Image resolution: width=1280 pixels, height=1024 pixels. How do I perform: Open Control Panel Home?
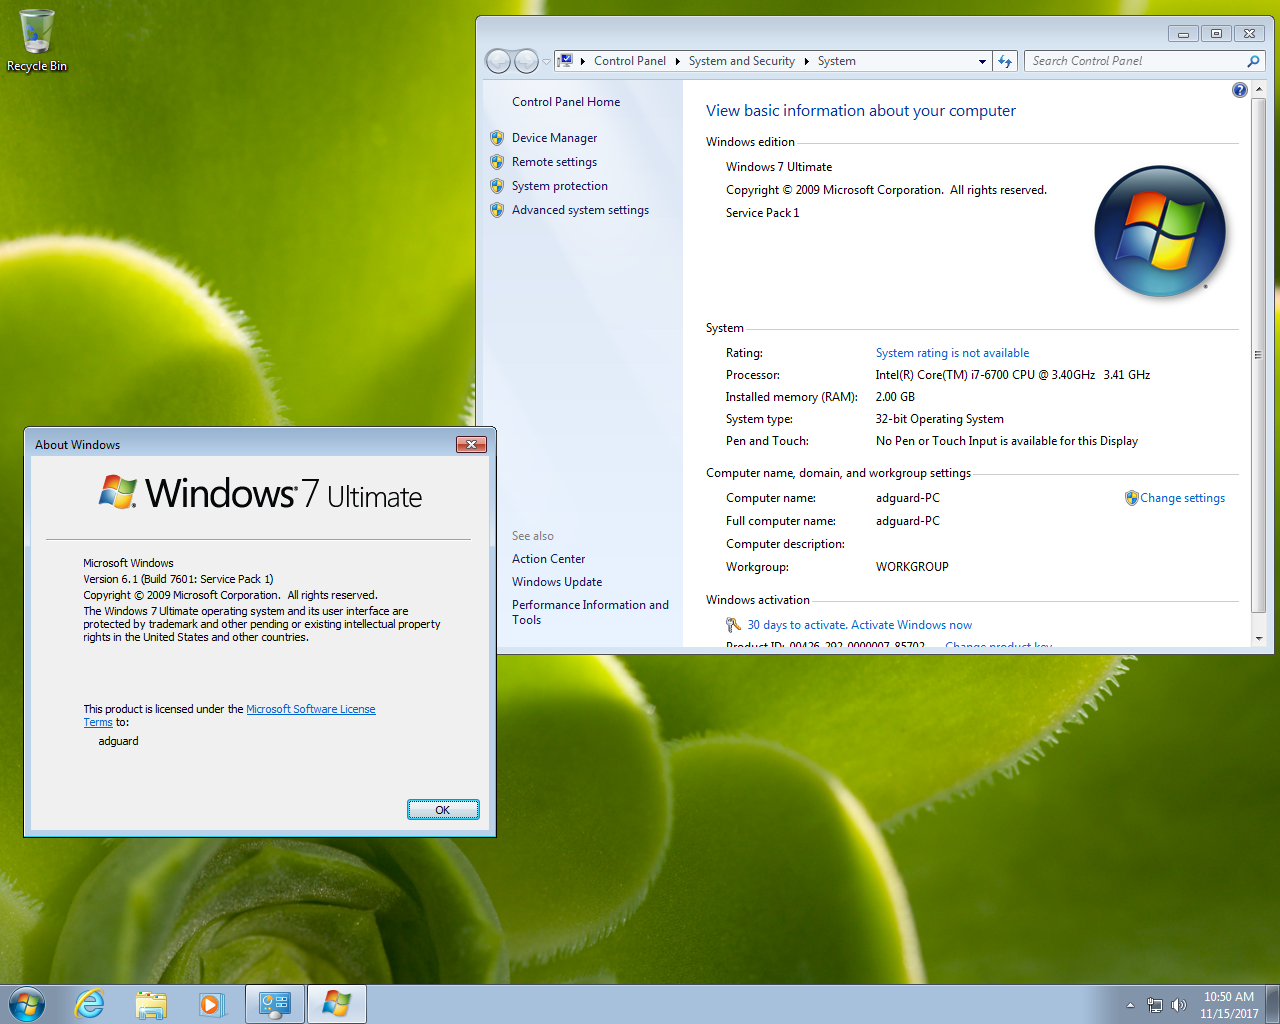pyautogui.click(x=566, y=102)
